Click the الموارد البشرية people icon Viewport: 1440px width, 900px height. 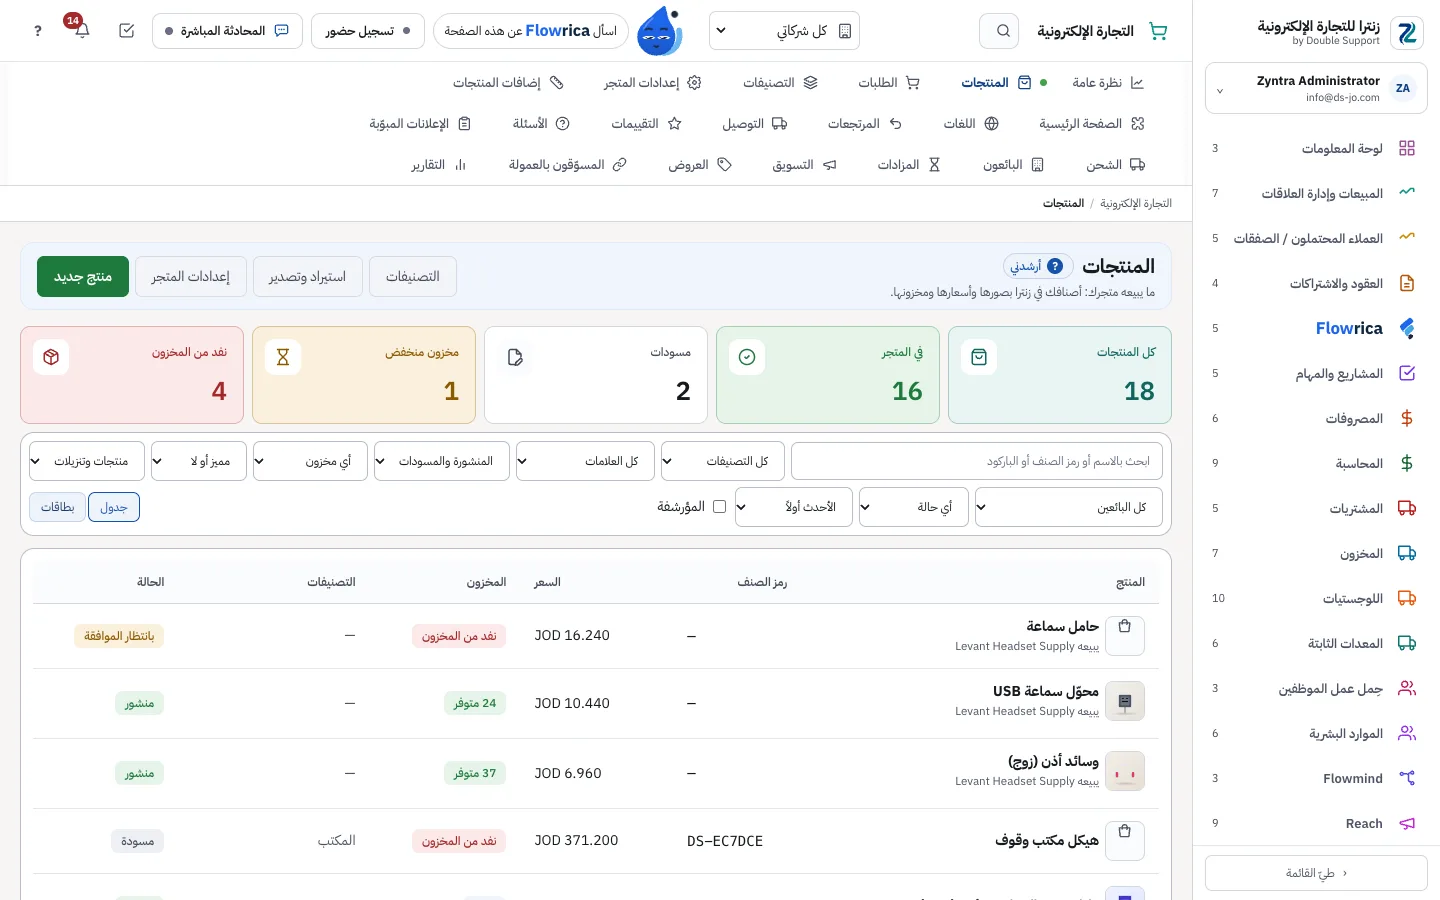1407,733
